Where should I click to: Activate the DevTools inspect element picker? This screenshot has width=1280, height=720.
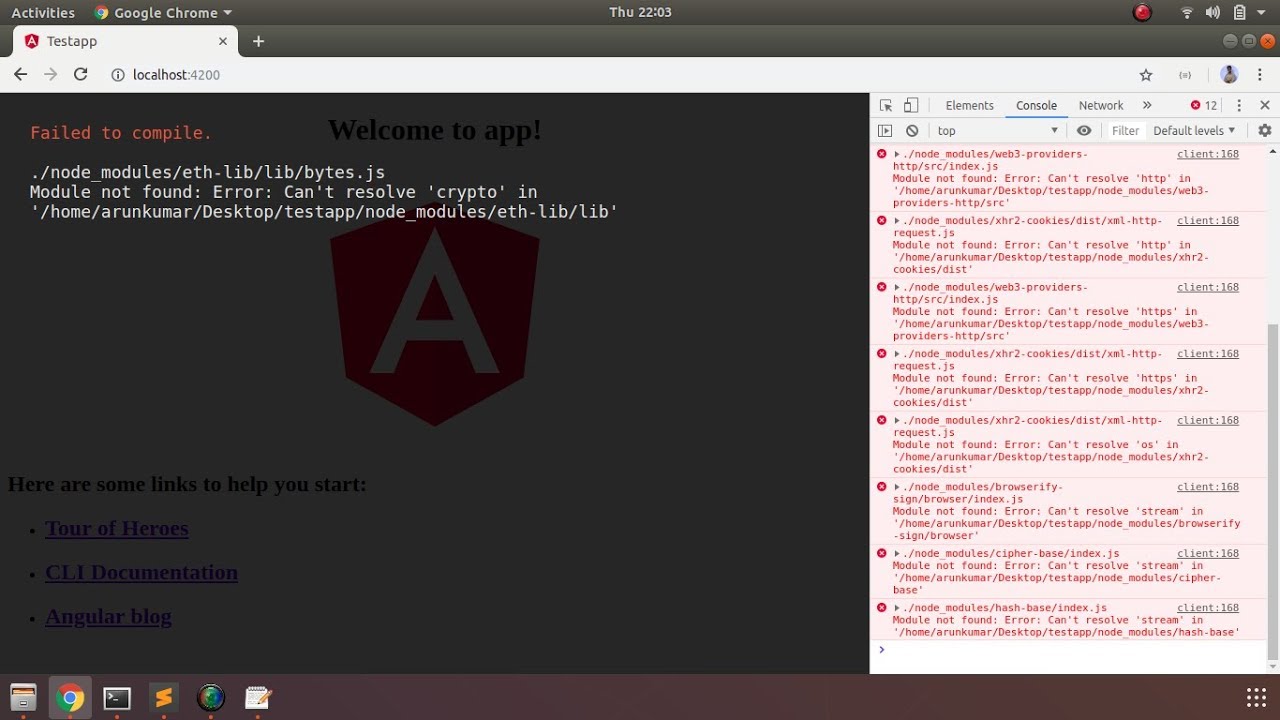coord(885,105)
